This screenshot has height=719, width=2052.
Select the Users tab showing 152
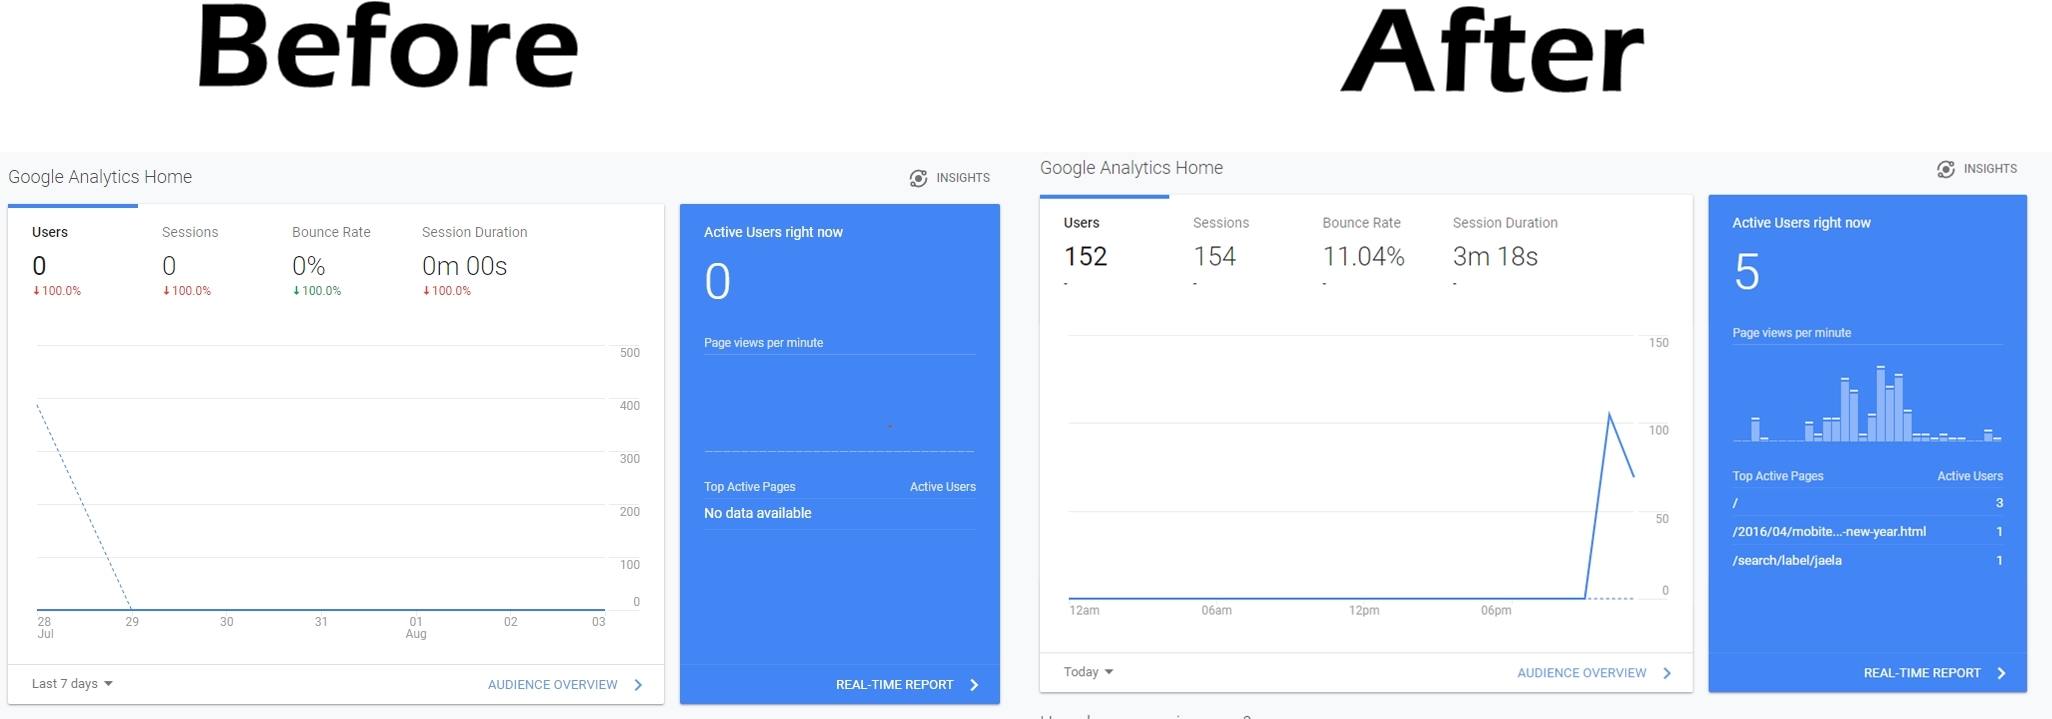[x=1085, y=245]
